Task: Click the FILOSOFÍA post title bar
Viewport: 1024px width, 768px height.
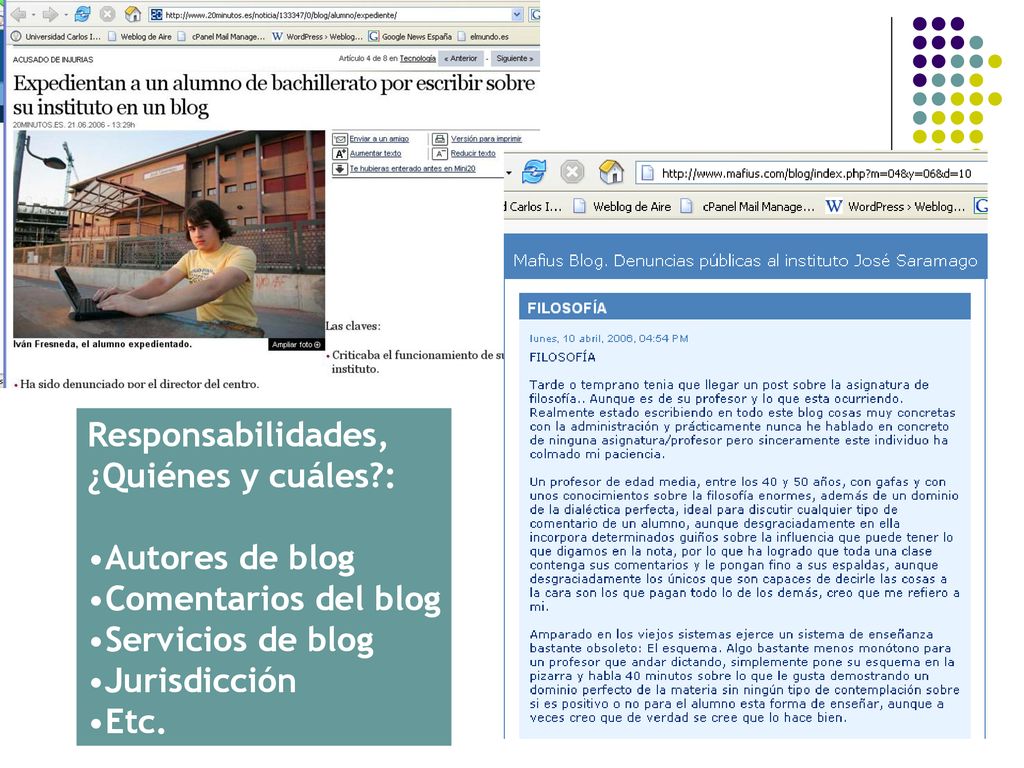Action: pyautogui.click(x=744, y=307)
